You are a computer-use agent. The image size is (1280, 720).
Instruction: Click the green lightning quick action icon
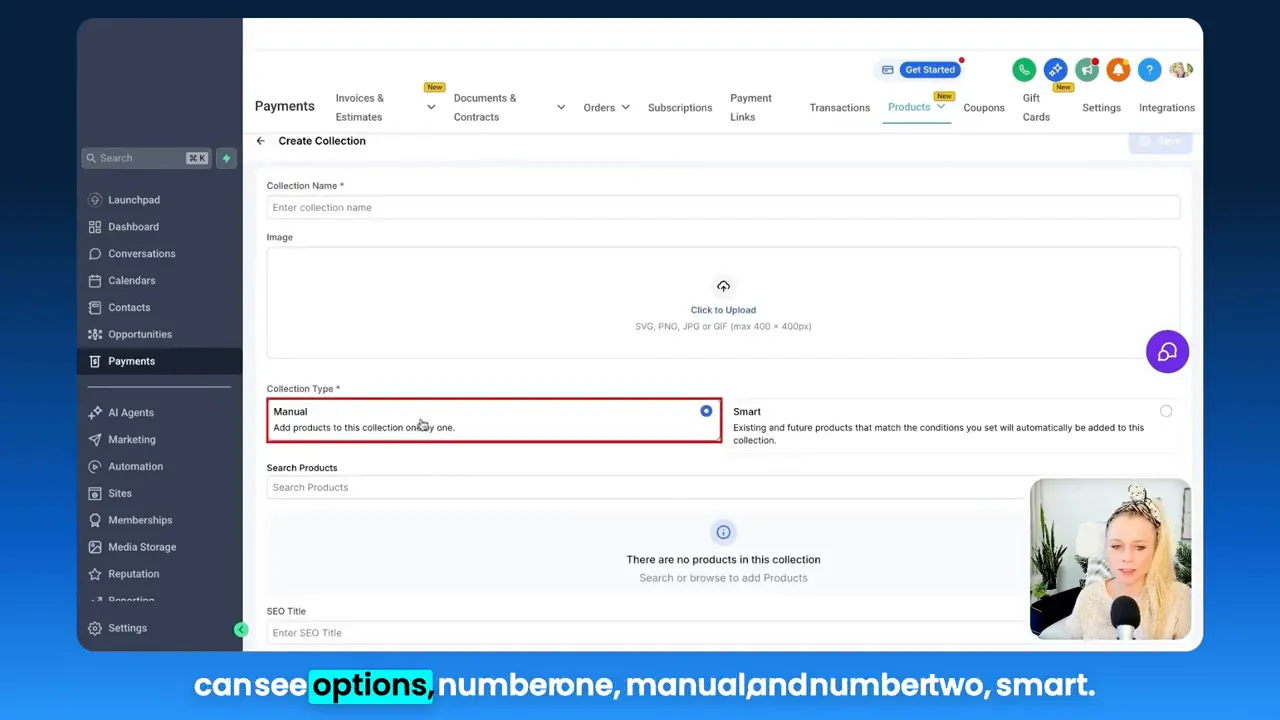pos(226,158)
